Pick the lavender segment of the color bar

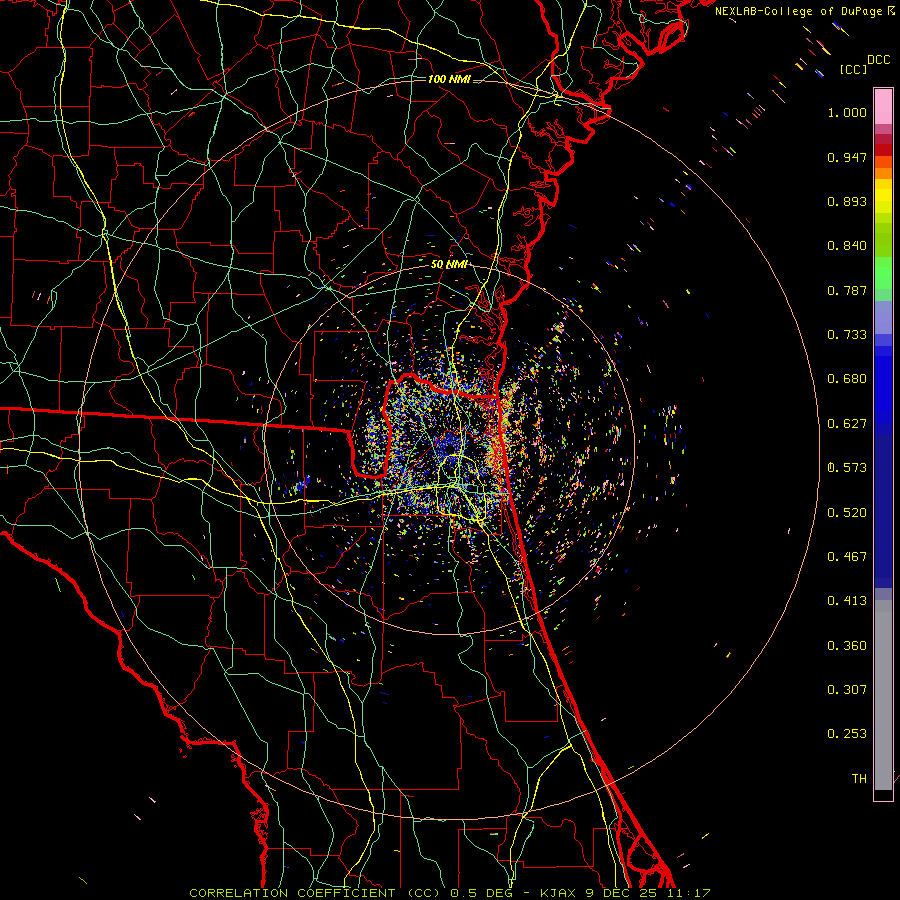pyautogui.click(x=883, y=318)
